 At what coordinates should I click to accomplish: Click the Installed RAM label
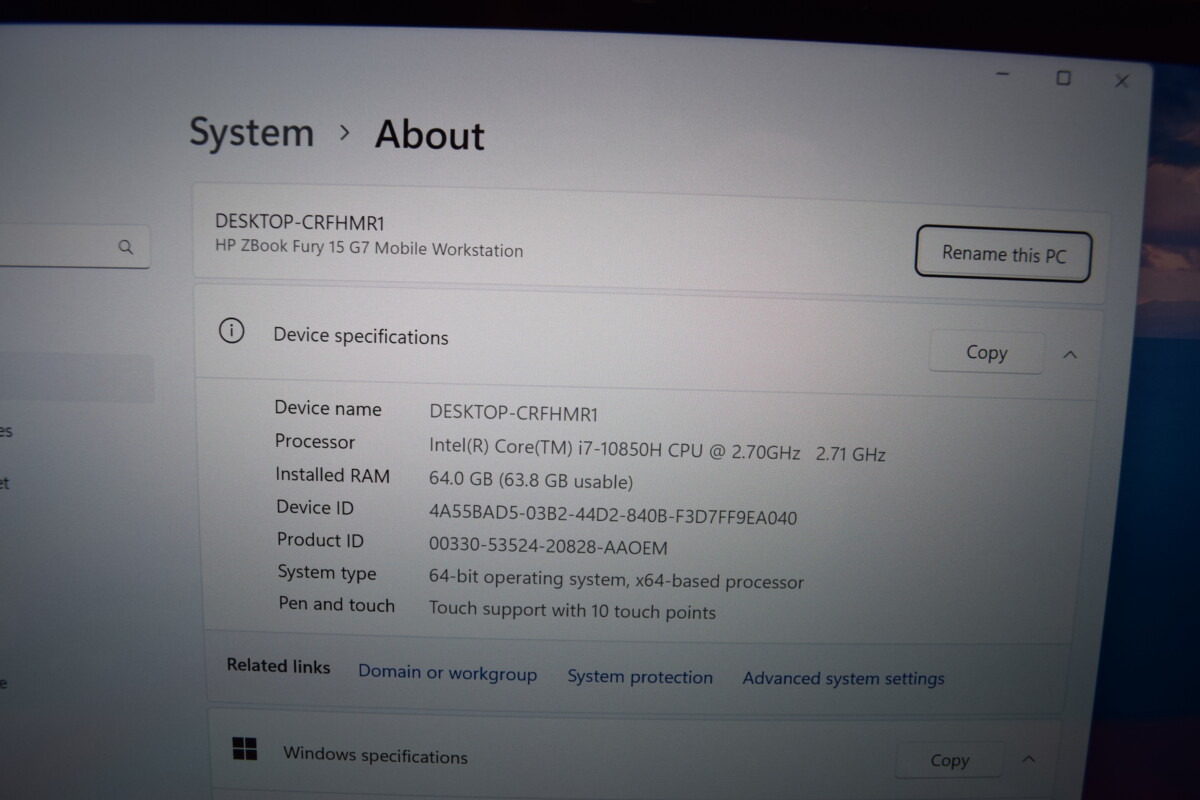(x=333, y=475)
